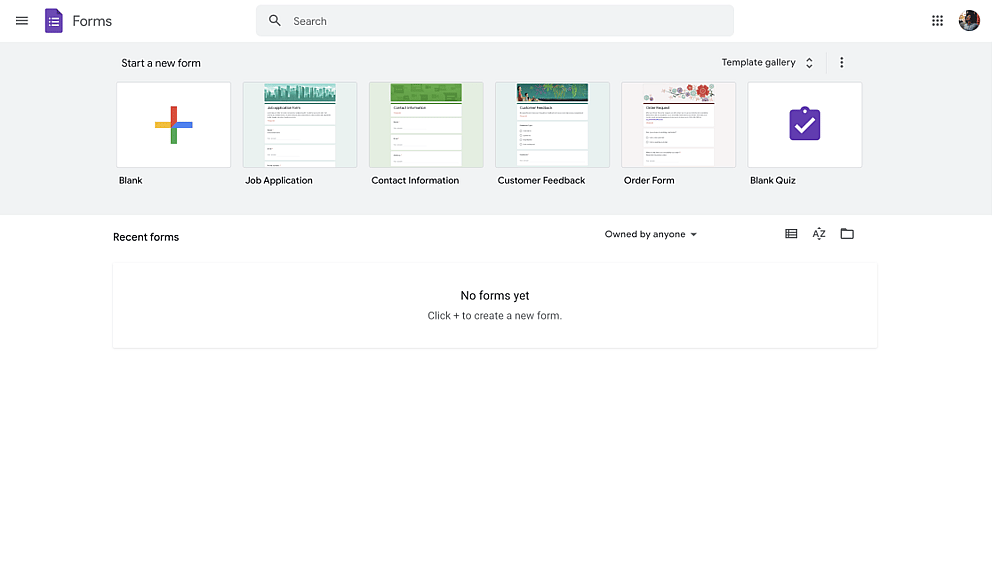This screenshot has width=1000, height=570.
Task: Open the Job Application template thumbnail
Action: click(x=300, y=125)
